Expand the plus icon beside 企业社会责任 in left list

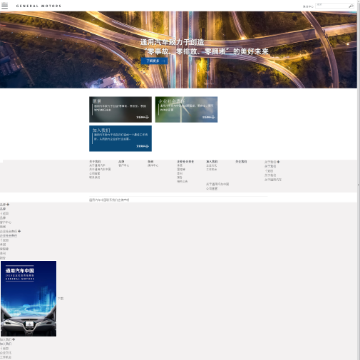(20, 231)
